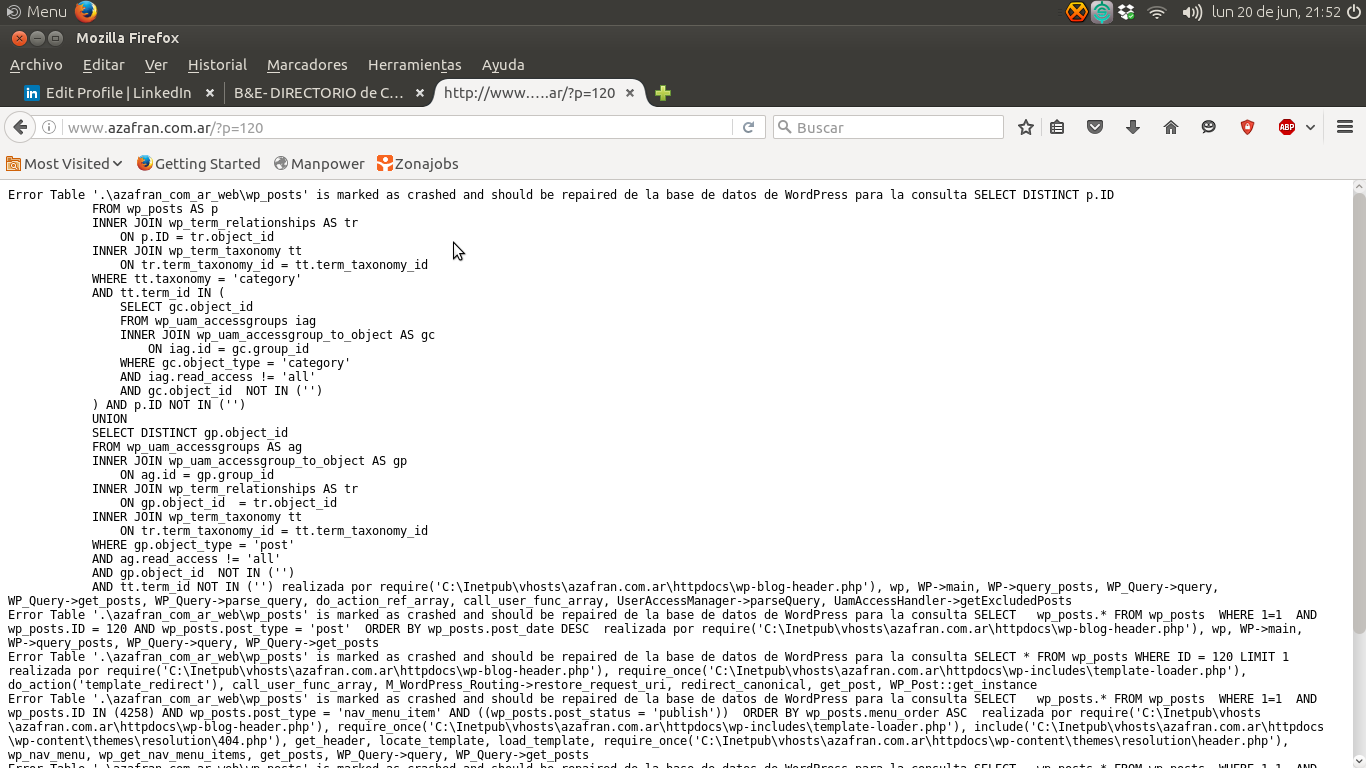
Task: Click the Adblock Plus icon
Action: (1287, 127)
